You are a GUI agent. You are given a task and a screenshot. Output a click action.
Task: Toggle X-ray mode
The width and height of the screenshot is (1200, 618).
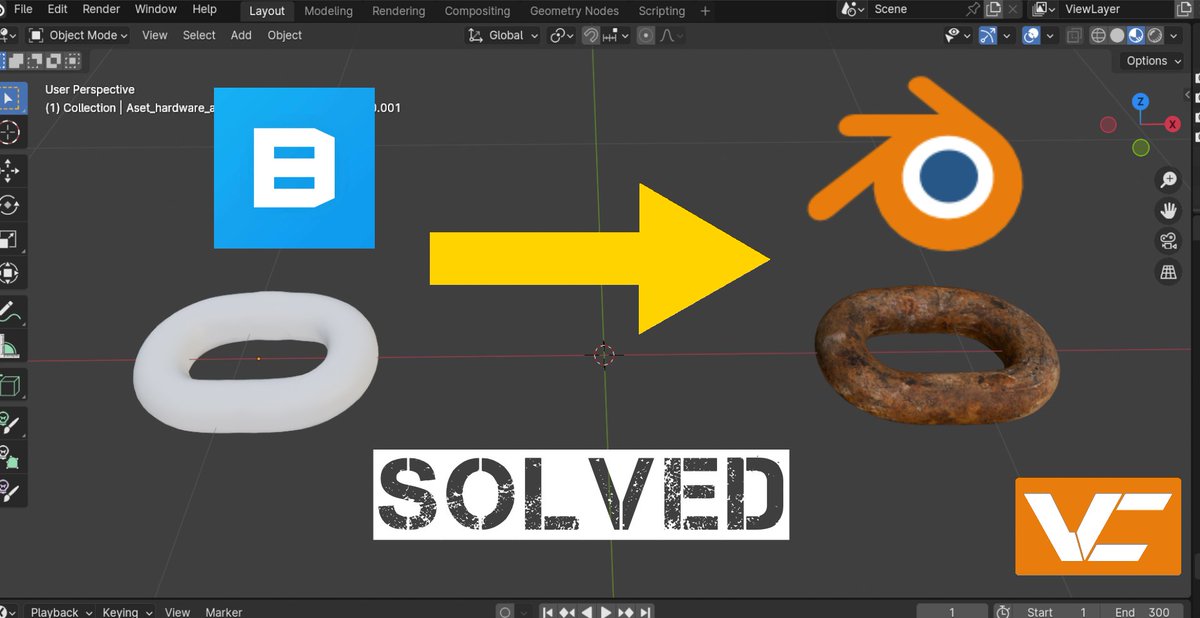point(1074,35)
